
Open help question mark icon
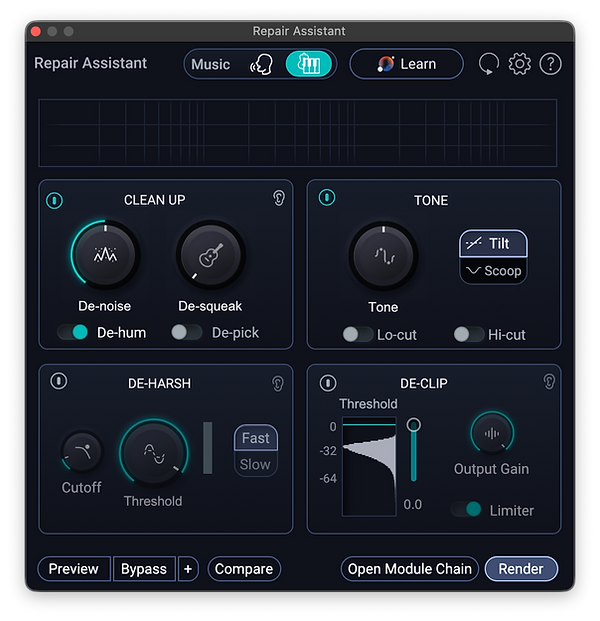click(x=550, y=64)
